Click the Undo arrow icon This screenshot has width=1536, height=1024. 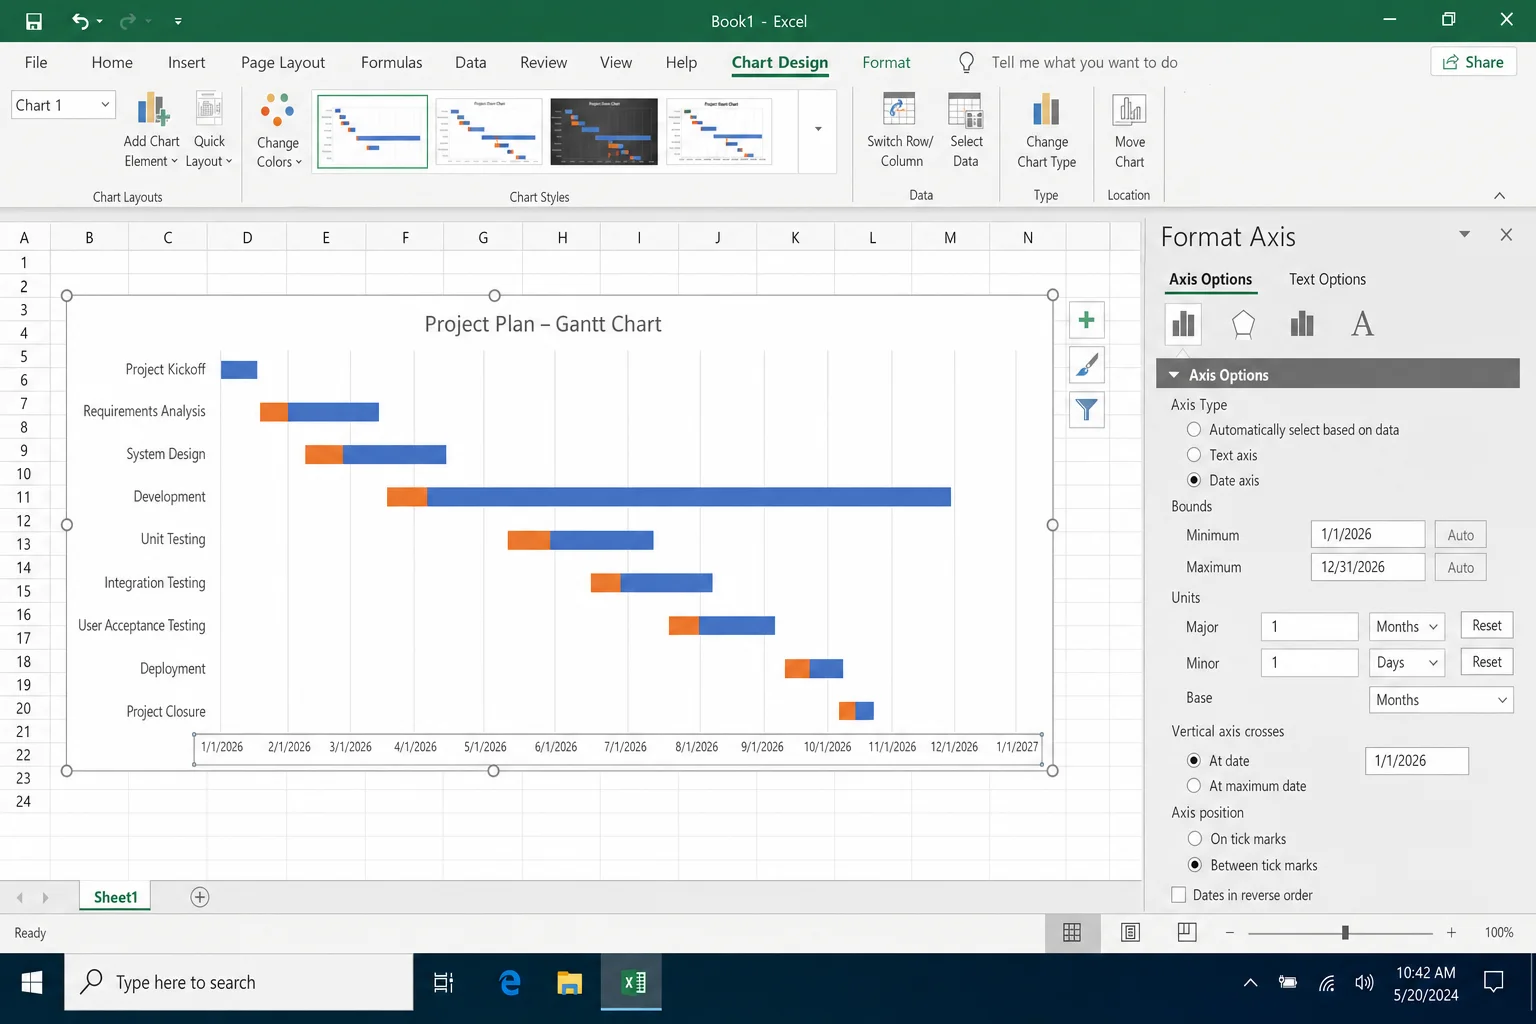click(x=81, y=21)
